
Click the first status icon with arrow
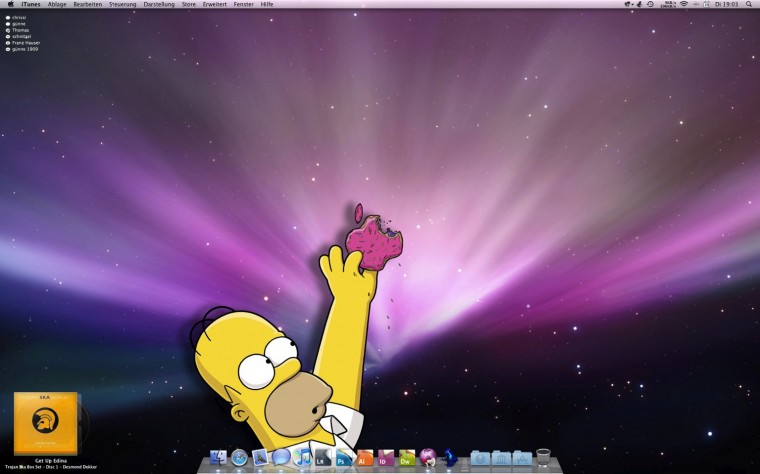[x=629, y=4]
